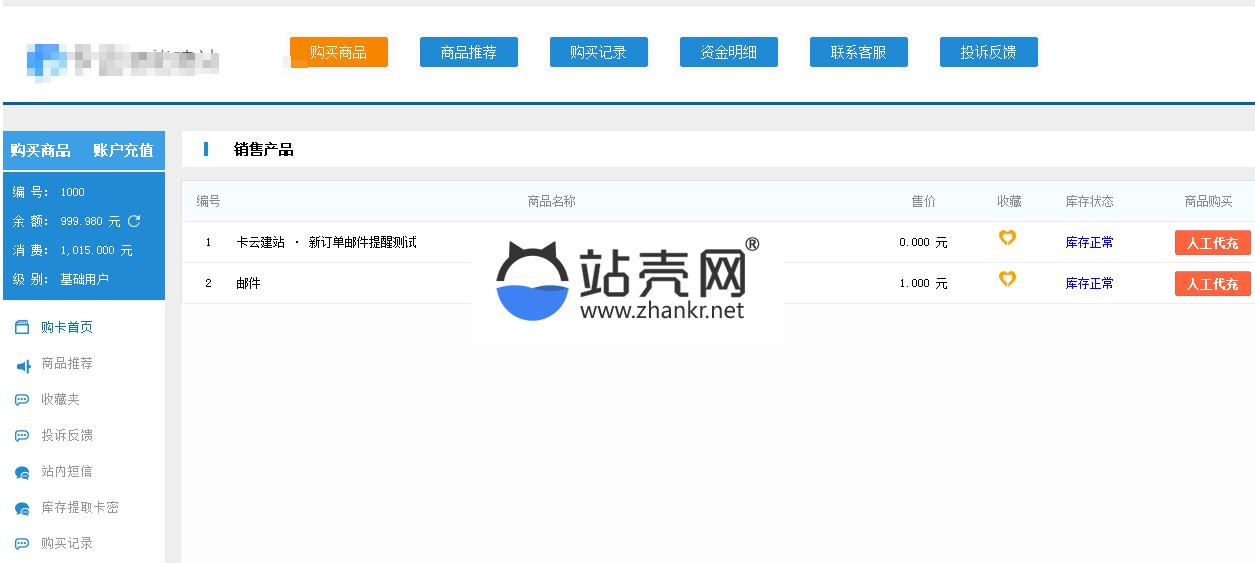Viewport: 1255px width, 563px height.
Task: Click the 库存状态 column header
Action: coord(1089,201)
